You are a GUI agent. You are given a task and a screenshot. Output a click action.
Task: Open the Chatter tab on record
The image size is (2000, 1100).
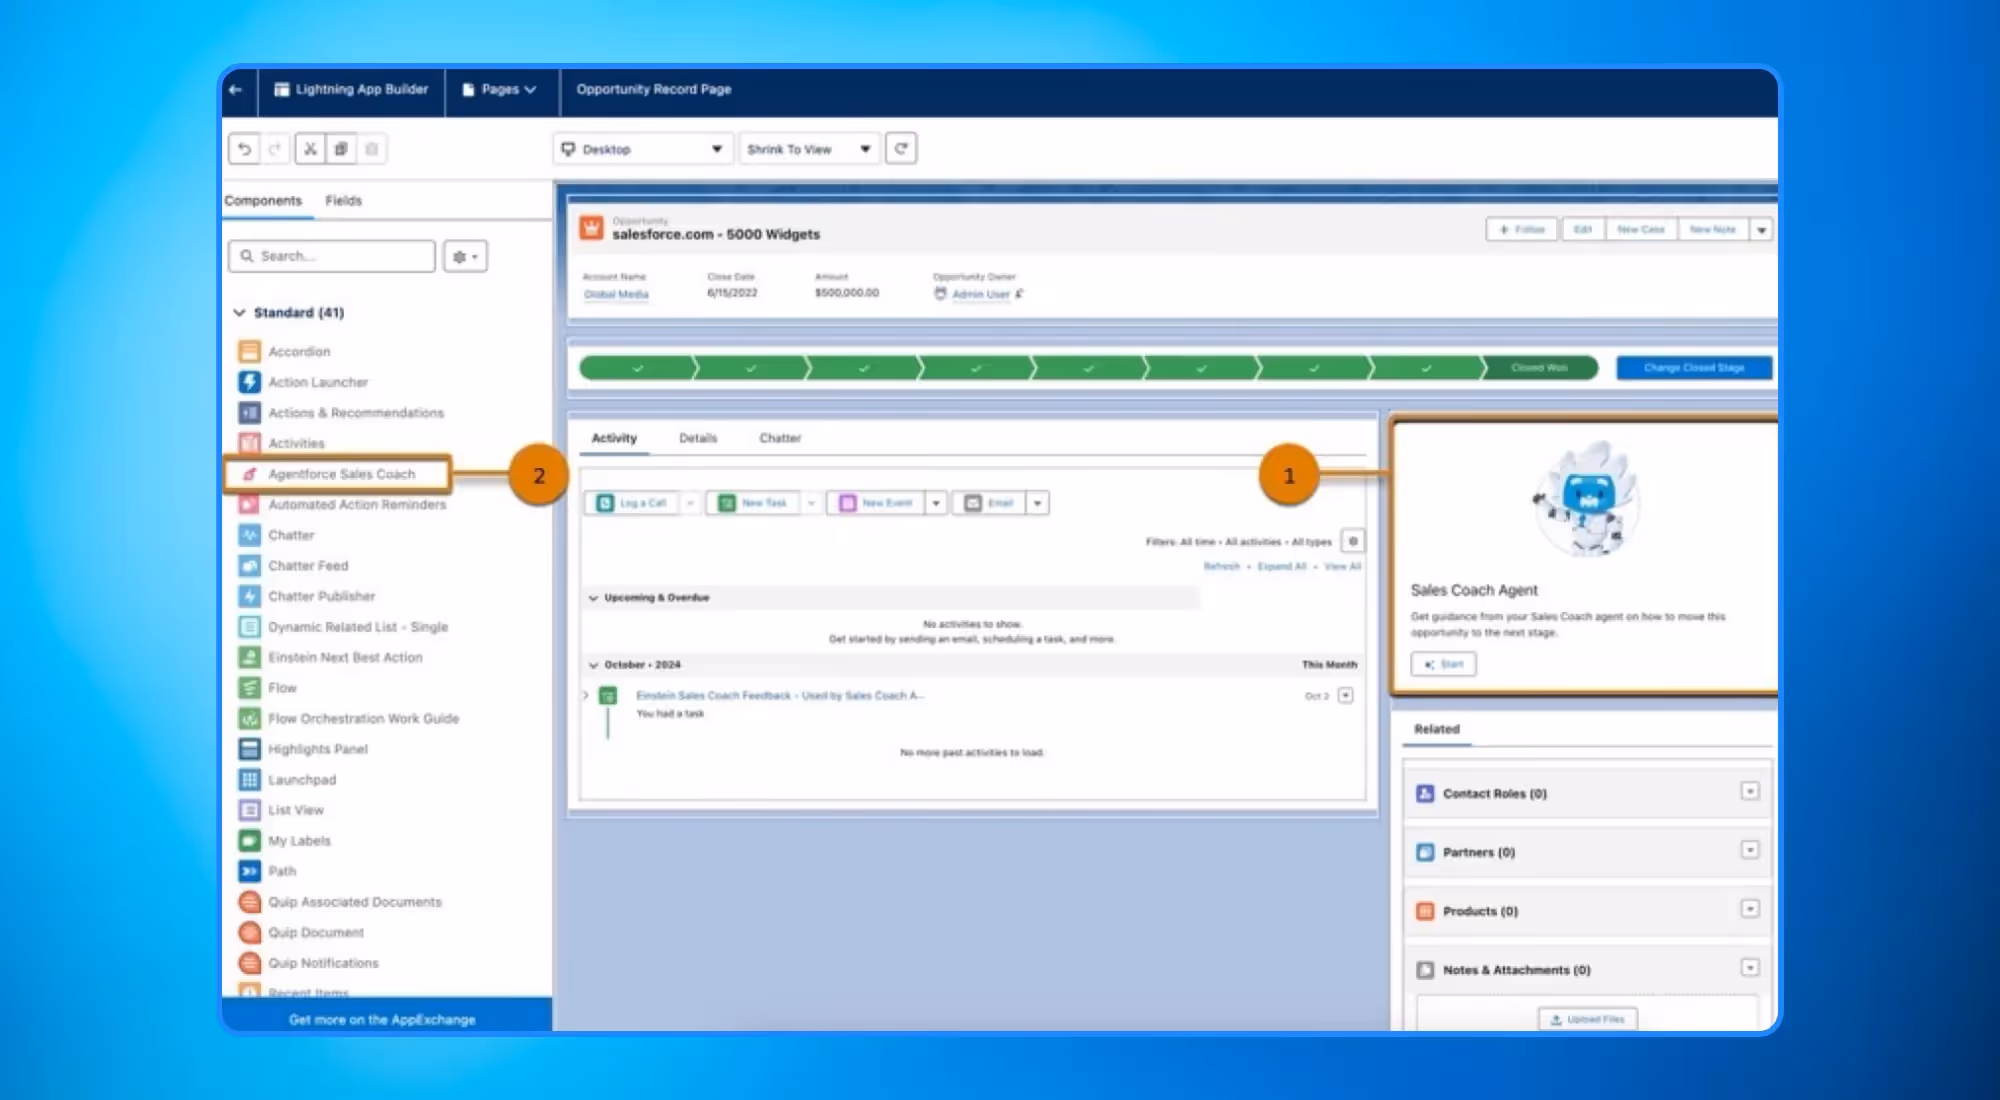tap(780, 438)
